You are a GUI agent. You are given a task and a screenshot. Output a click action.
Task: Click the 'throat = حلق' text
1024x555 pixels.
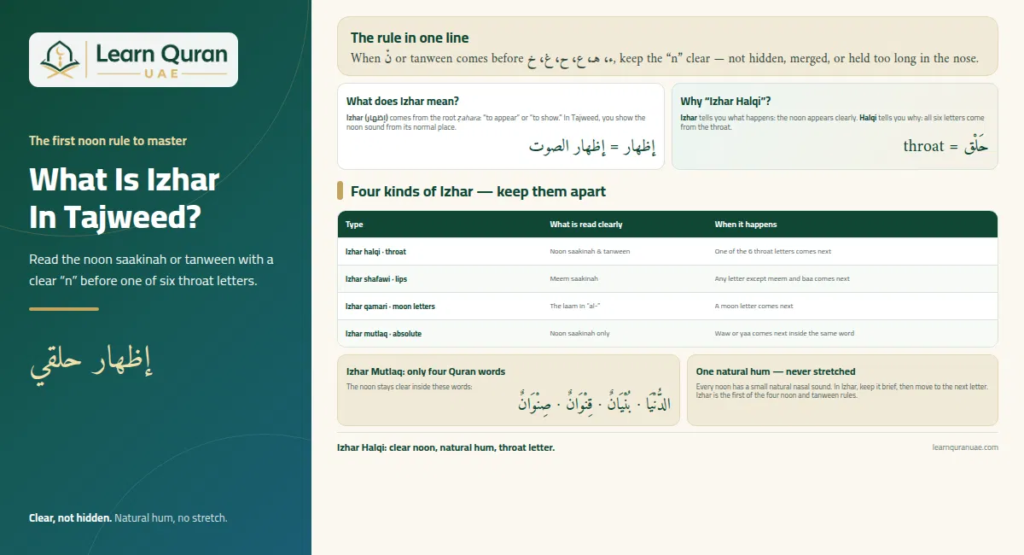tap(946, 146)
